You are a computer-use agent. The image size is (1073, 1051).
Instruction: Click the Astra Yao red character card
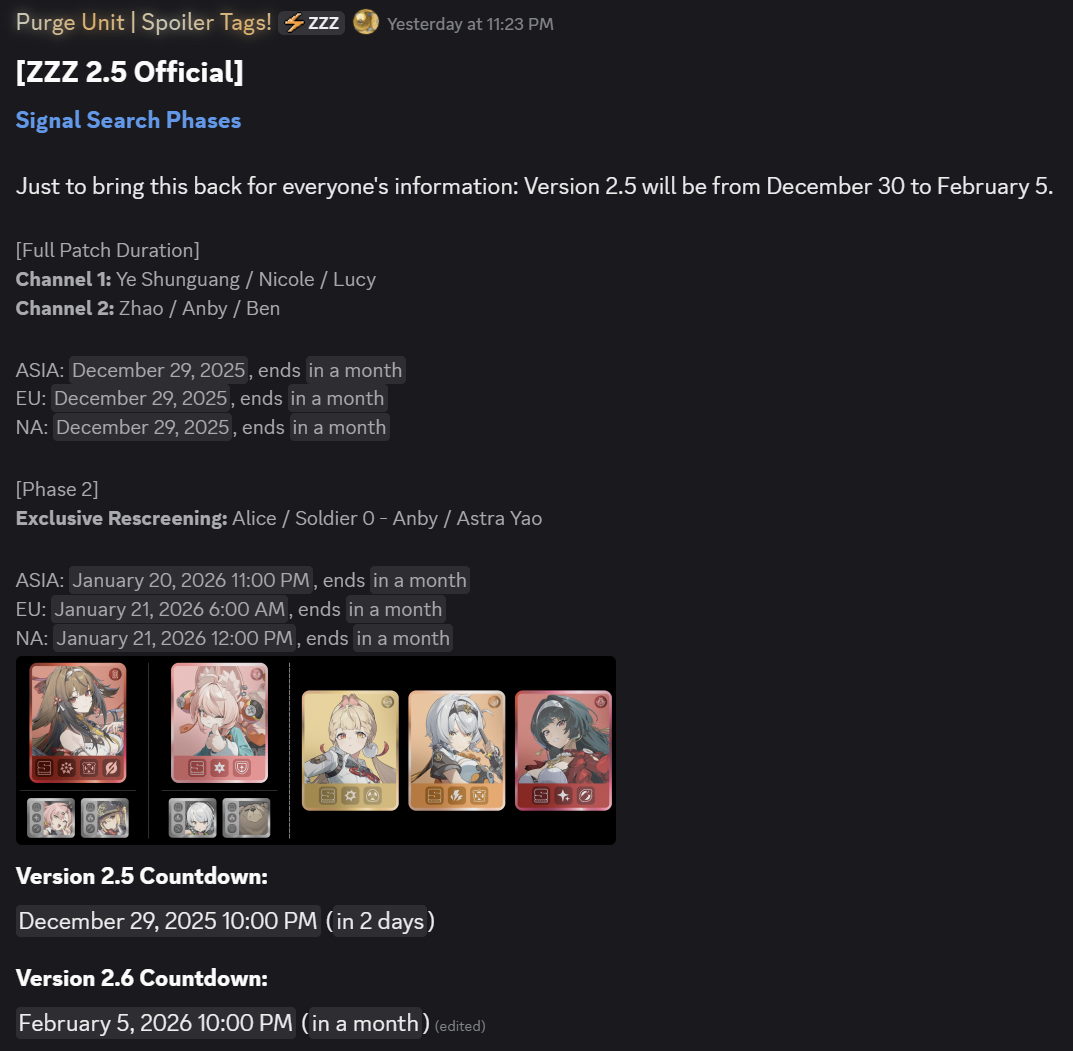point(563,751)
